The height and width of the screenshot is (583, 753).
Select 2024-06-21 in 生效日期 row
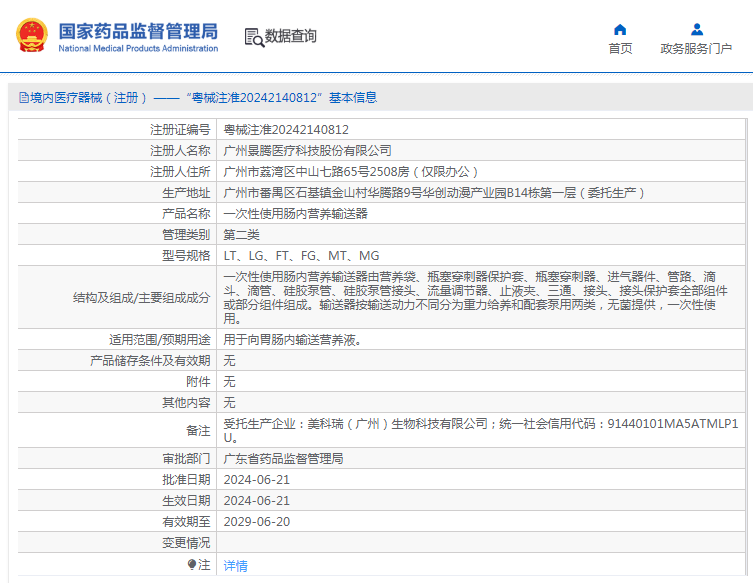click(x=257, y=501)
